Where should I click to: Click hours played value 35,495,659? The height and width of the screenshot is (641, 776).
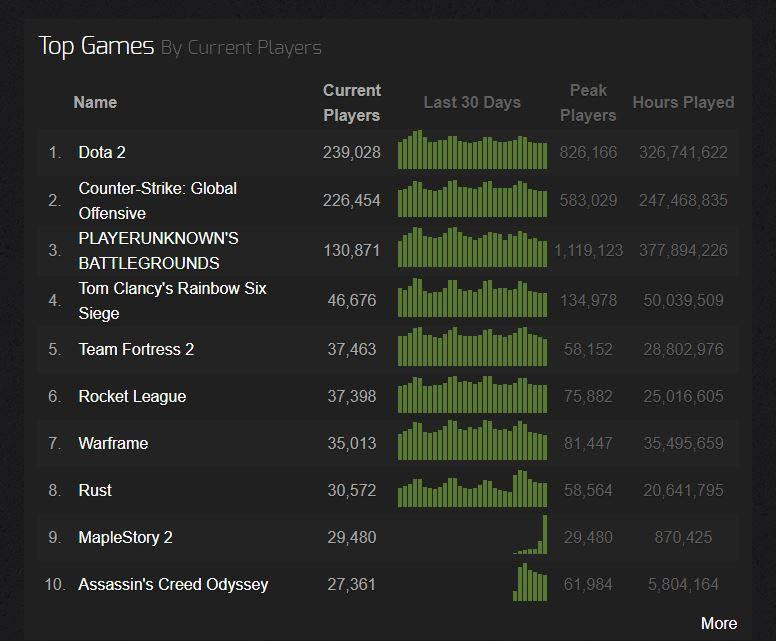tap(683, 443)
